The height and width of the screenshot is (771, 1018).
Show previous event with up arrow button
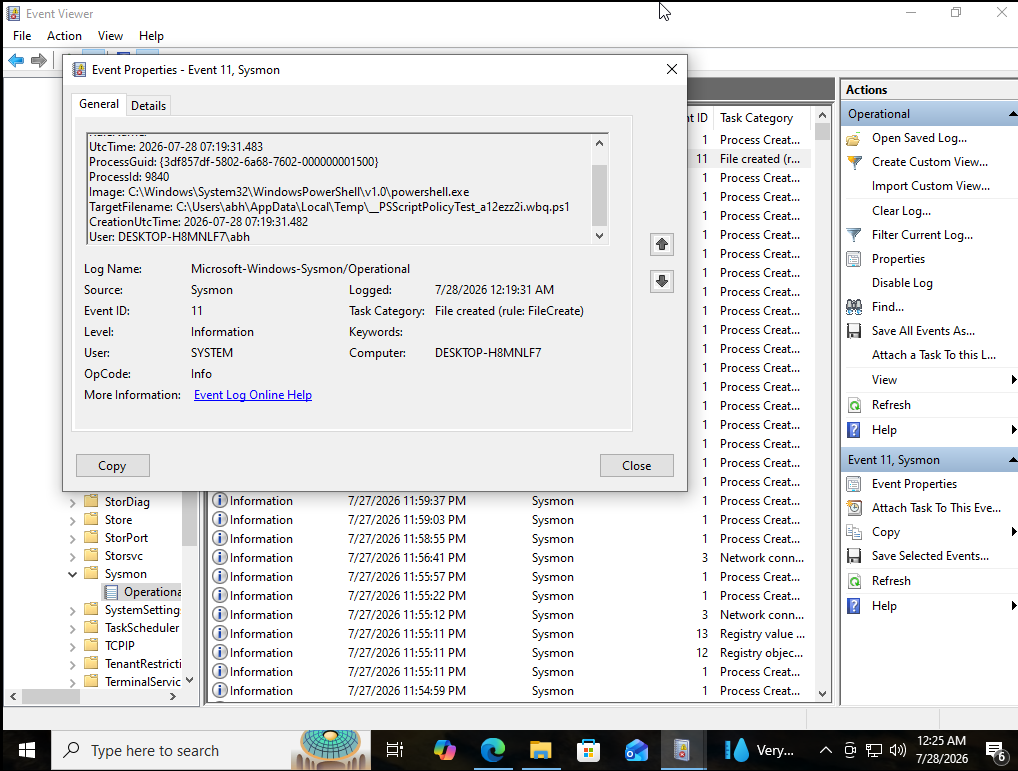662,244
